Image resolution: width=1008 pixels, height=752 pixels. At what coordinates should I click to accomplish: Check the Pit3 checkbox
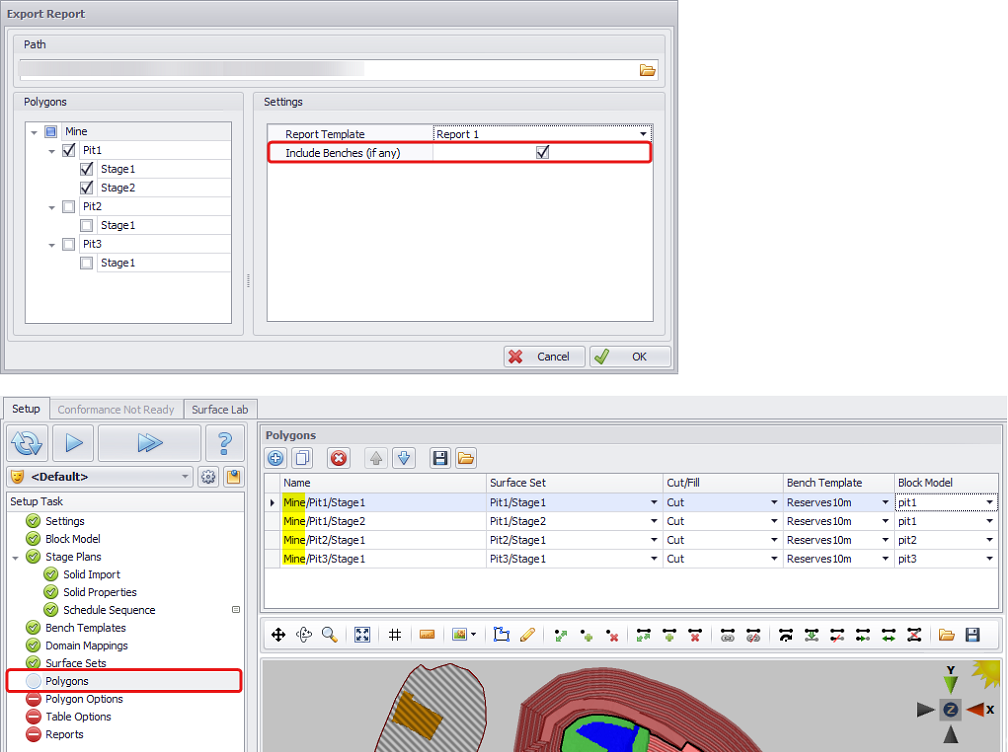click(x=69, y=244)
